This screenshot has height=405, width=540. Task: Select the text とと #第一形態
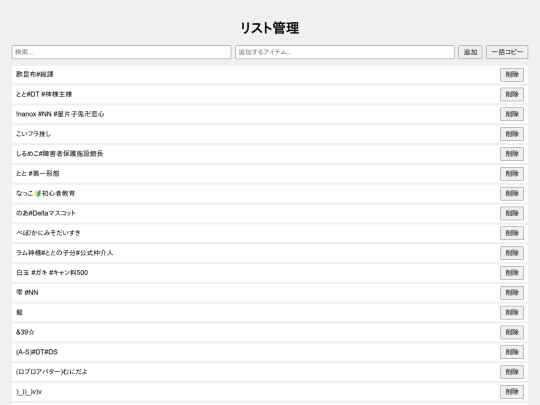[x=38, y=173]
